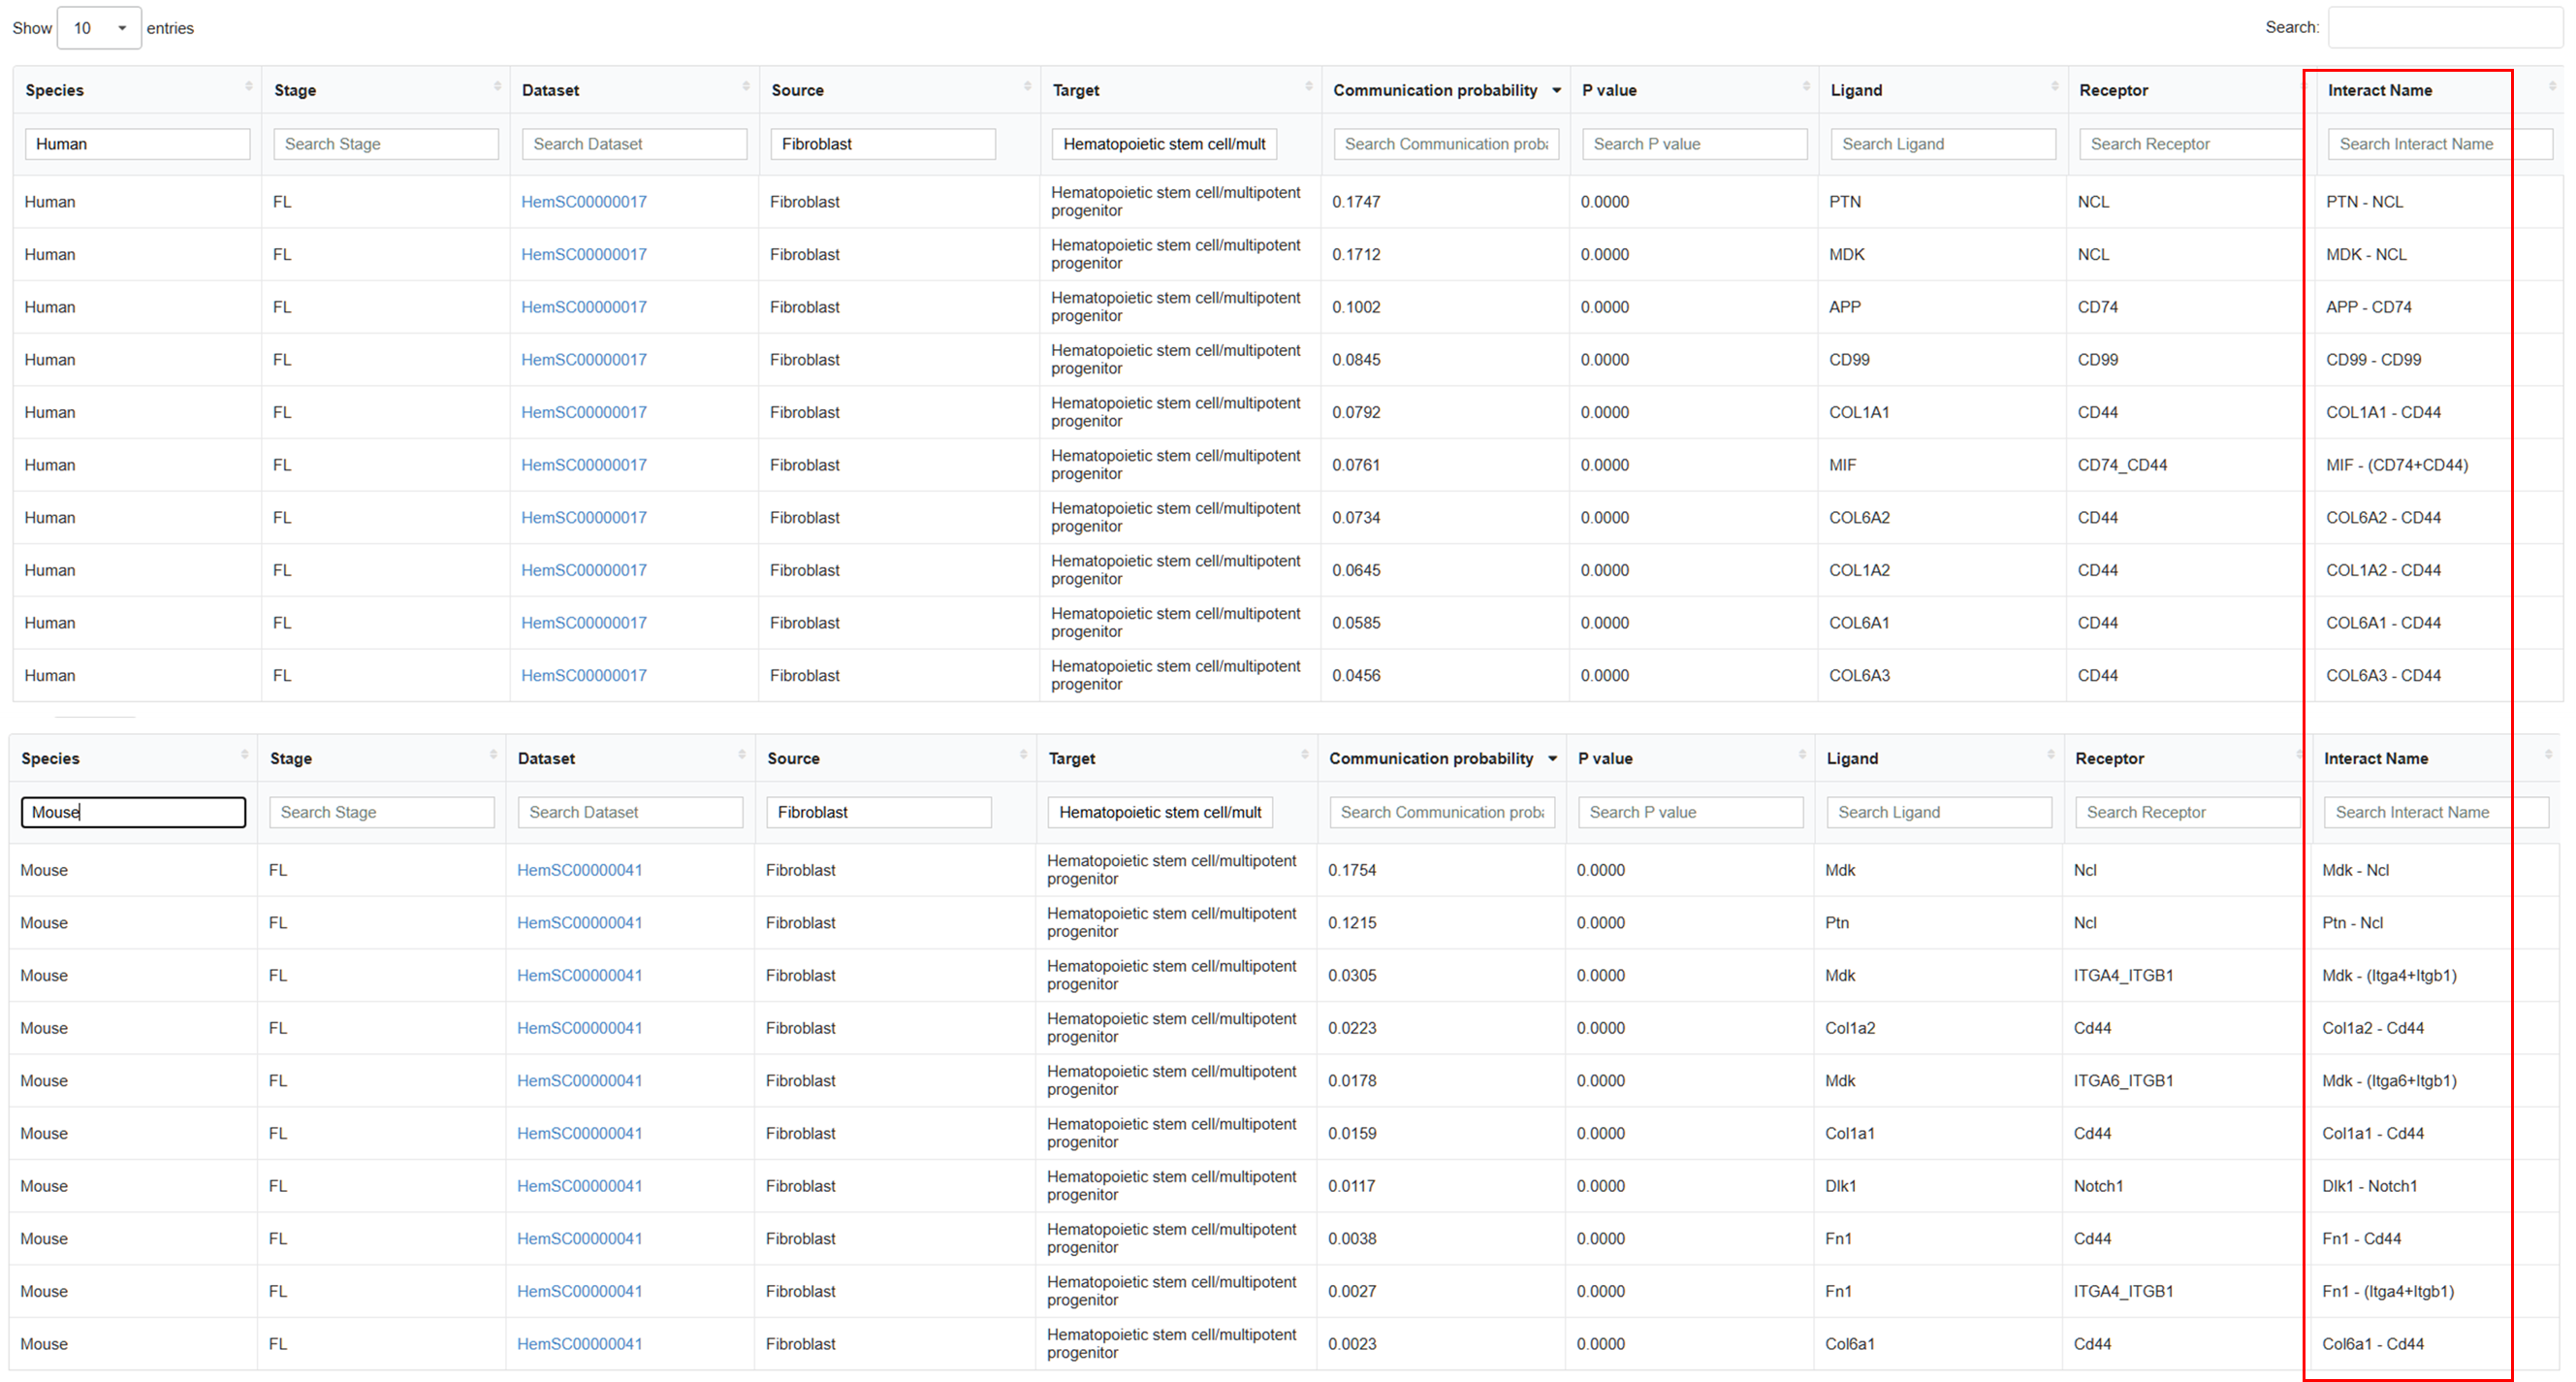Focus lower Search Interact Name filter
2576x1382 pixels.
coord(2436,812)
